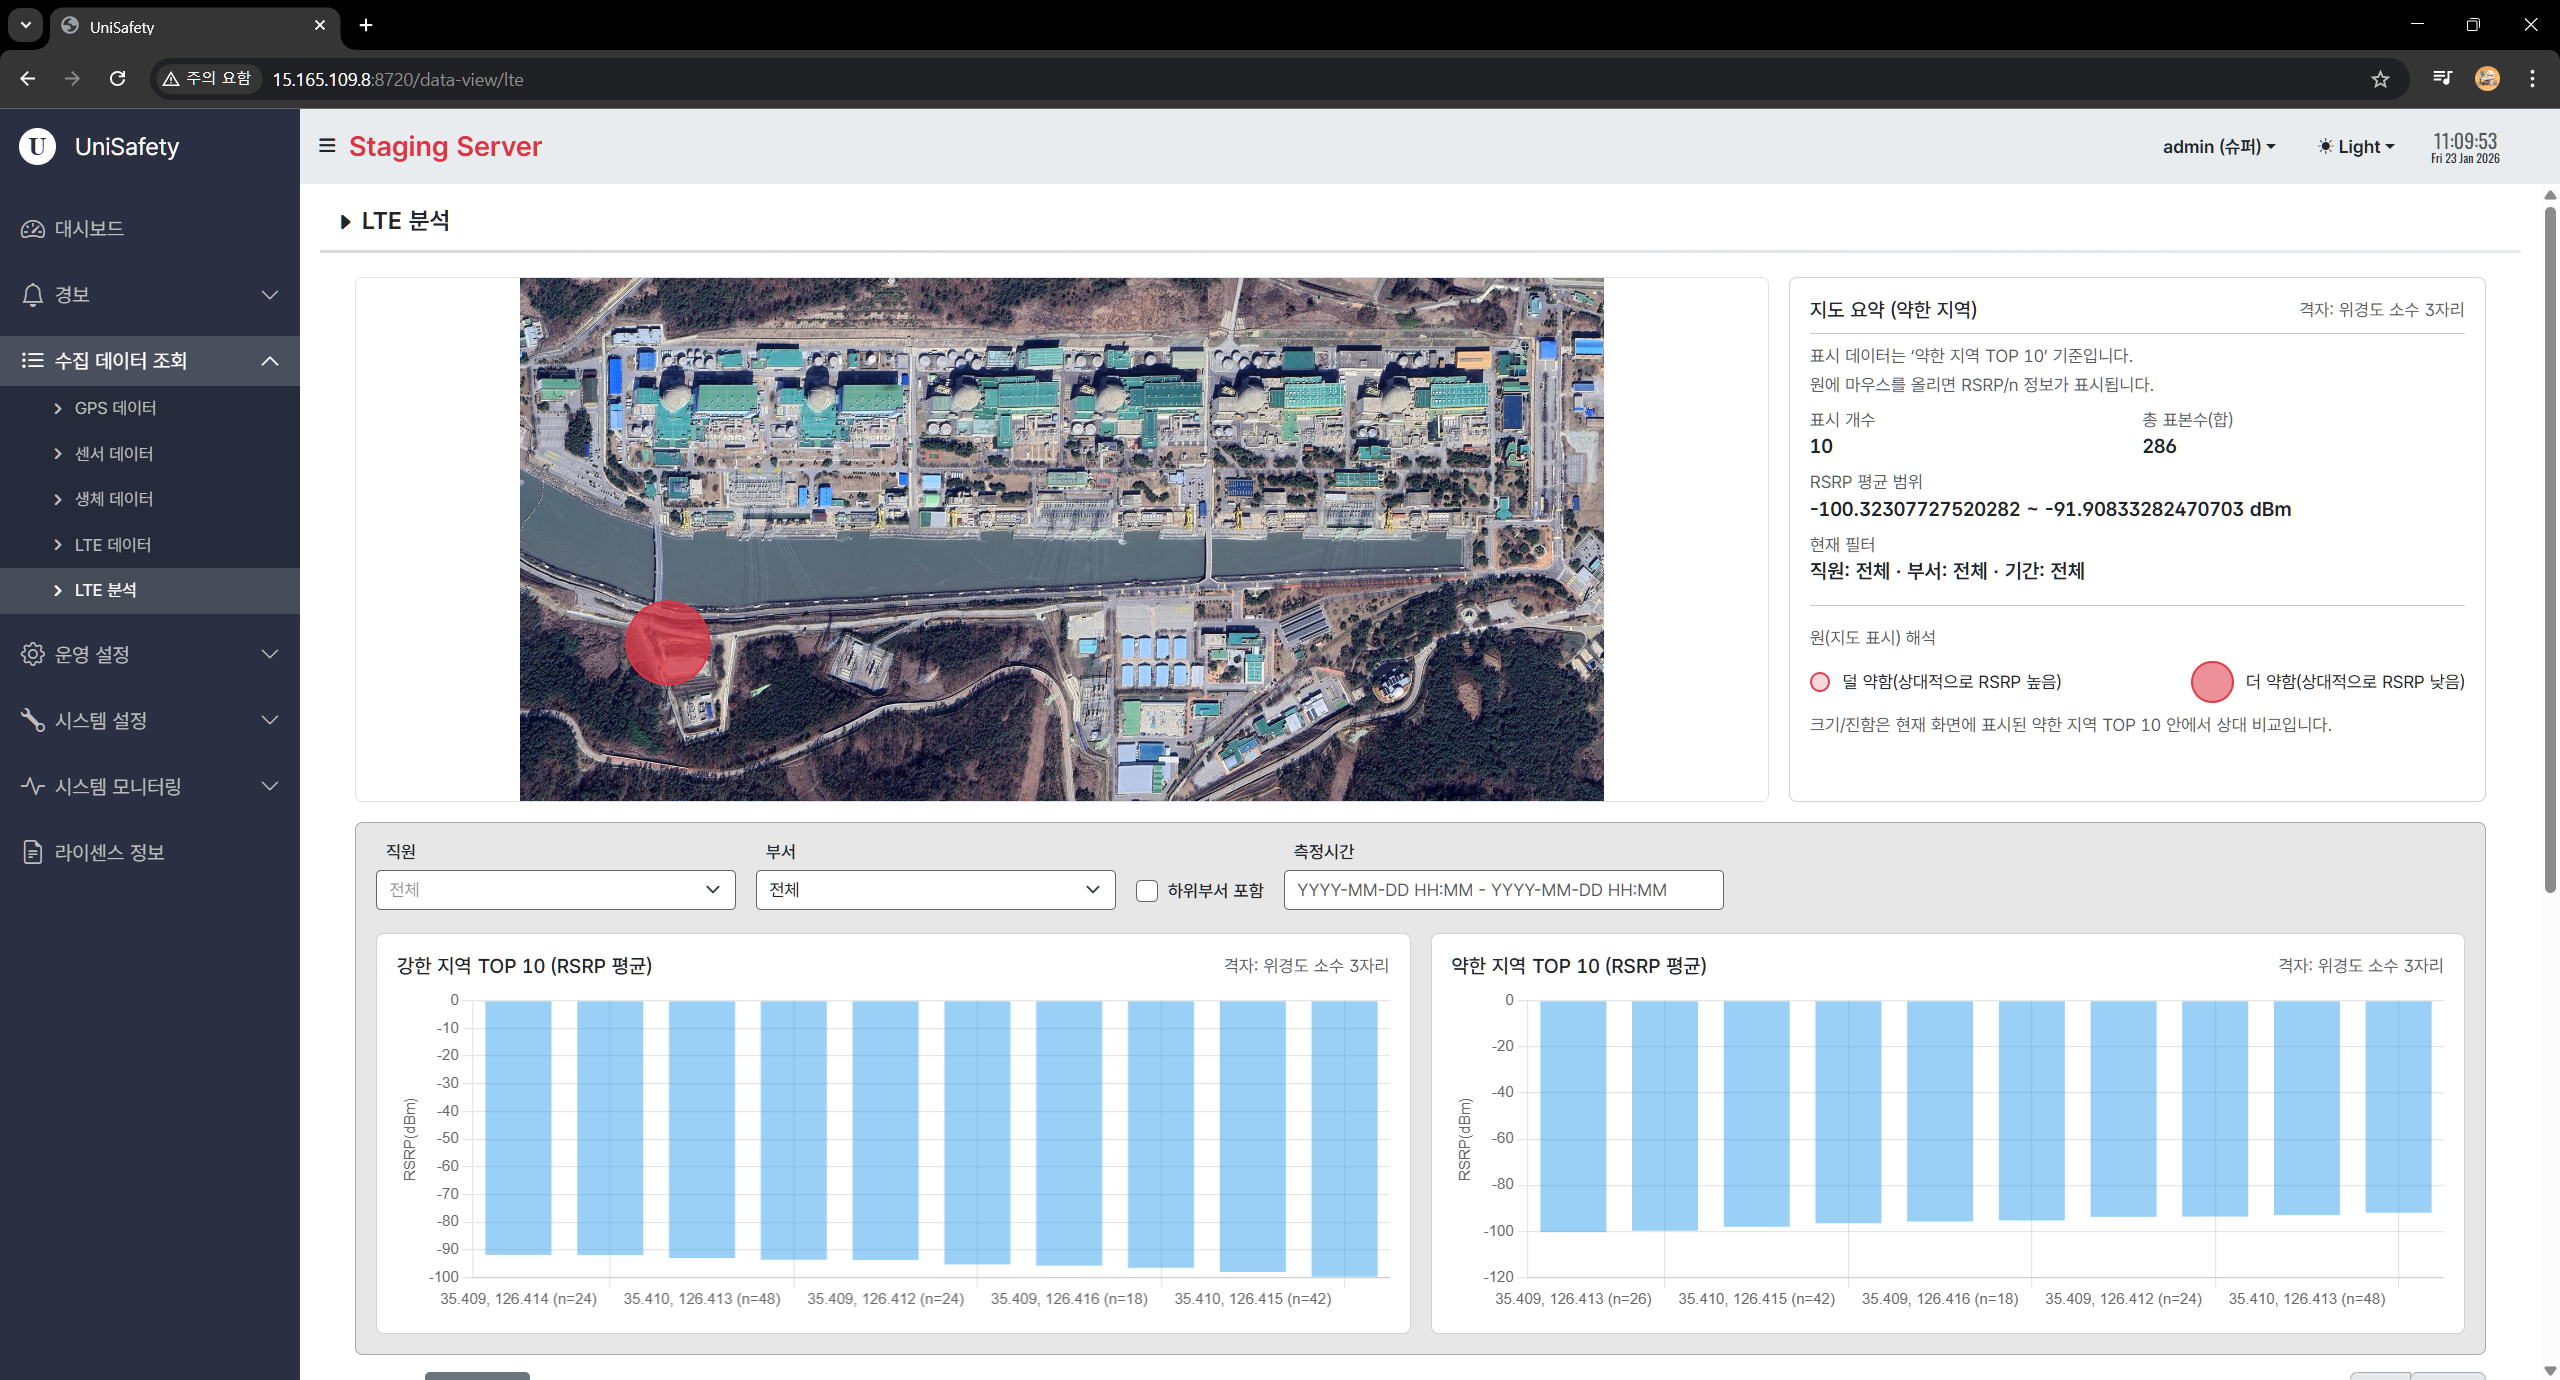Open GPS 데이터 menu item

click(x=115, y=408)
